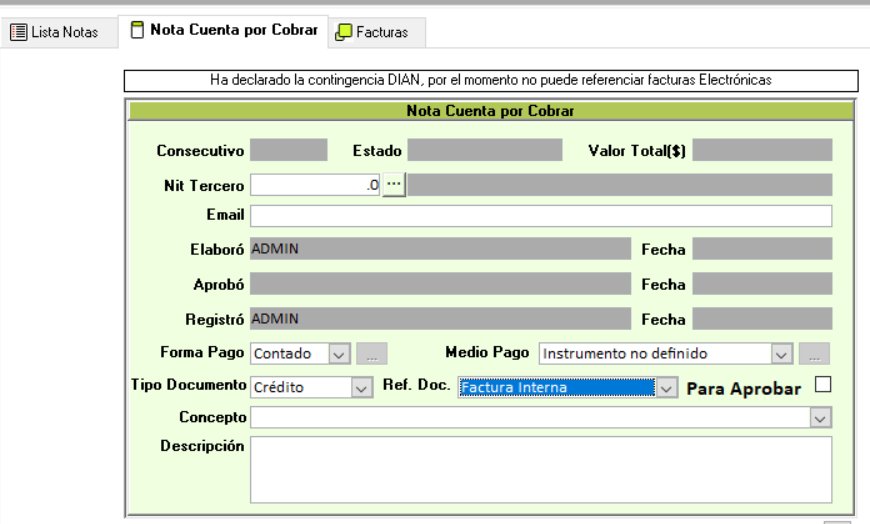This screenshot has height=524, width=870.
Task: Click the DIAN contingency notice banner
Action: [x=491, y=79]
